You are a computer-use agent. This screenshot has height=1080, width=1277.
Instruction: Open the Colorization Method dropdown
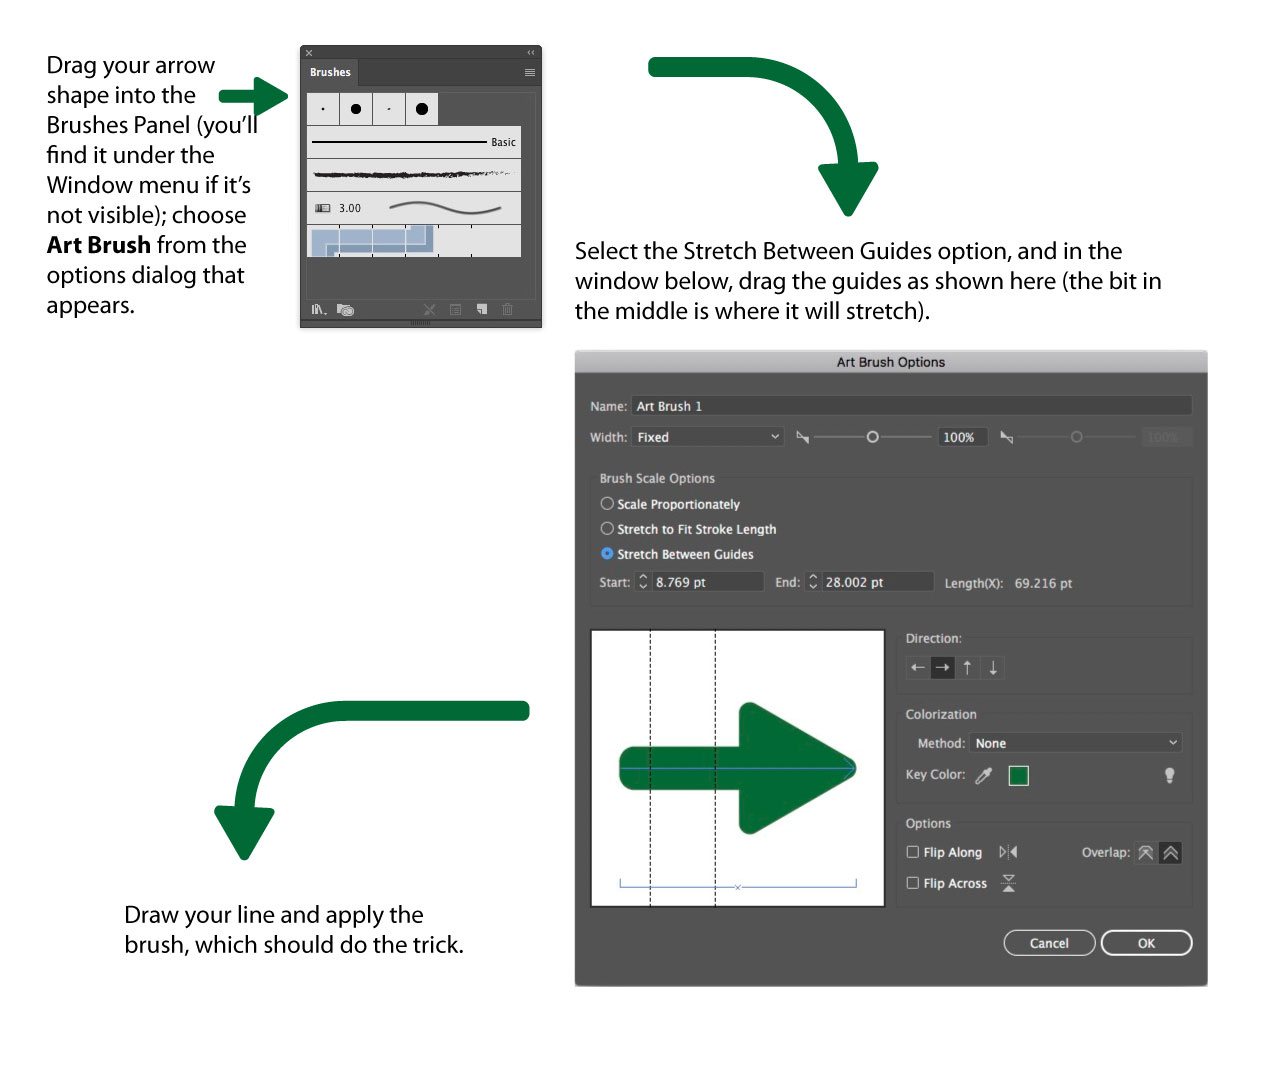1075,743
